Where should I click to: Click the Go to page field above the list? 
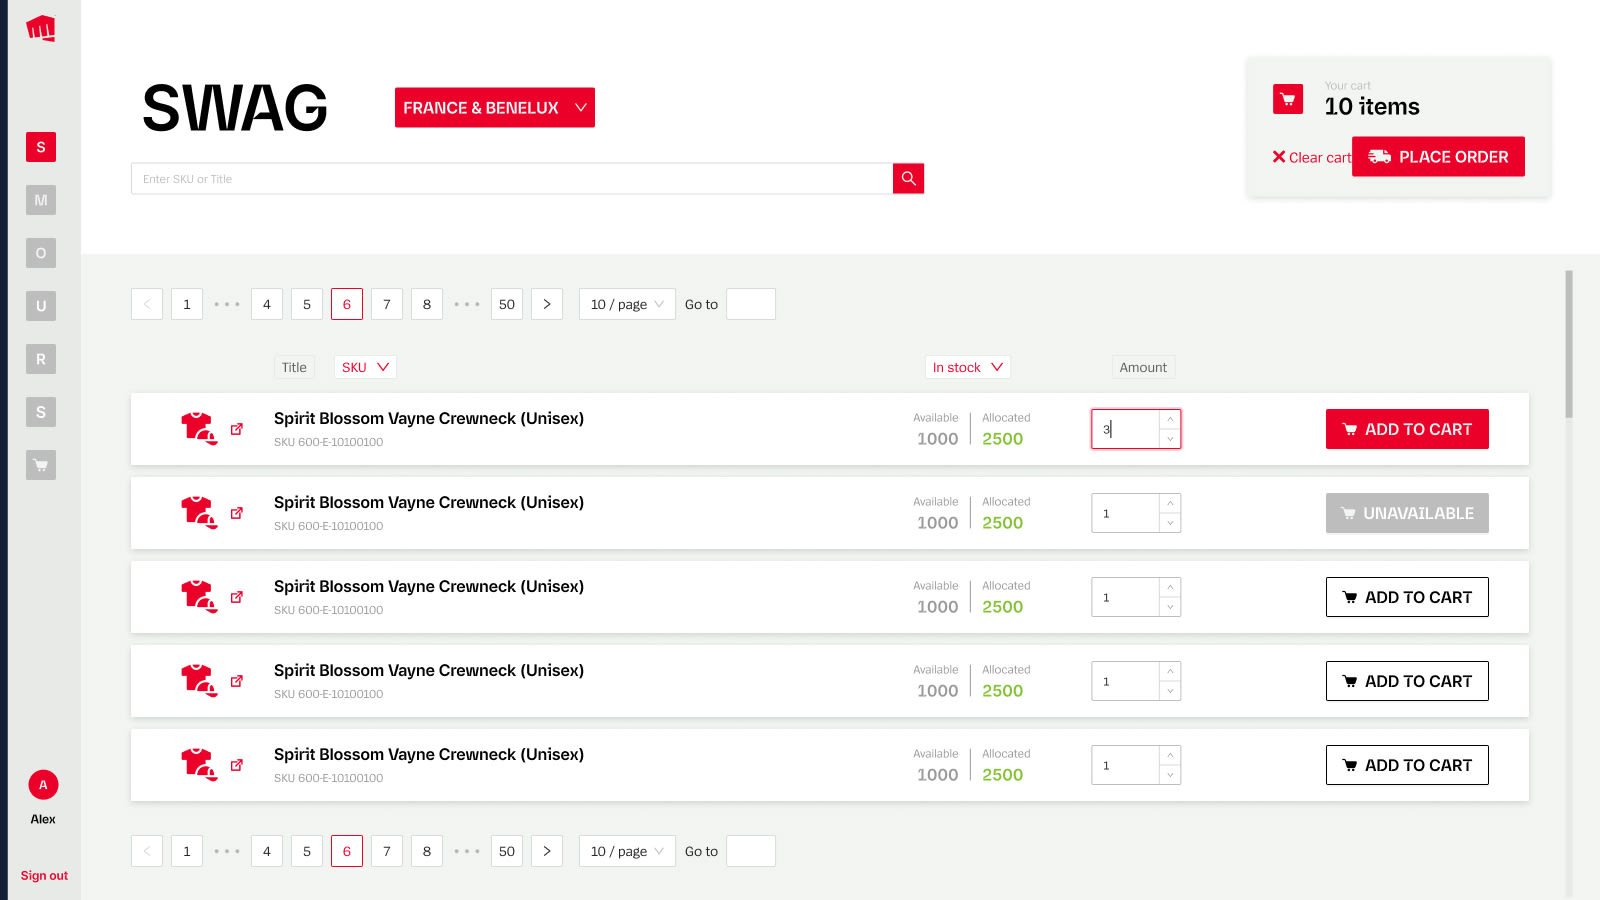tap(751, 304)
